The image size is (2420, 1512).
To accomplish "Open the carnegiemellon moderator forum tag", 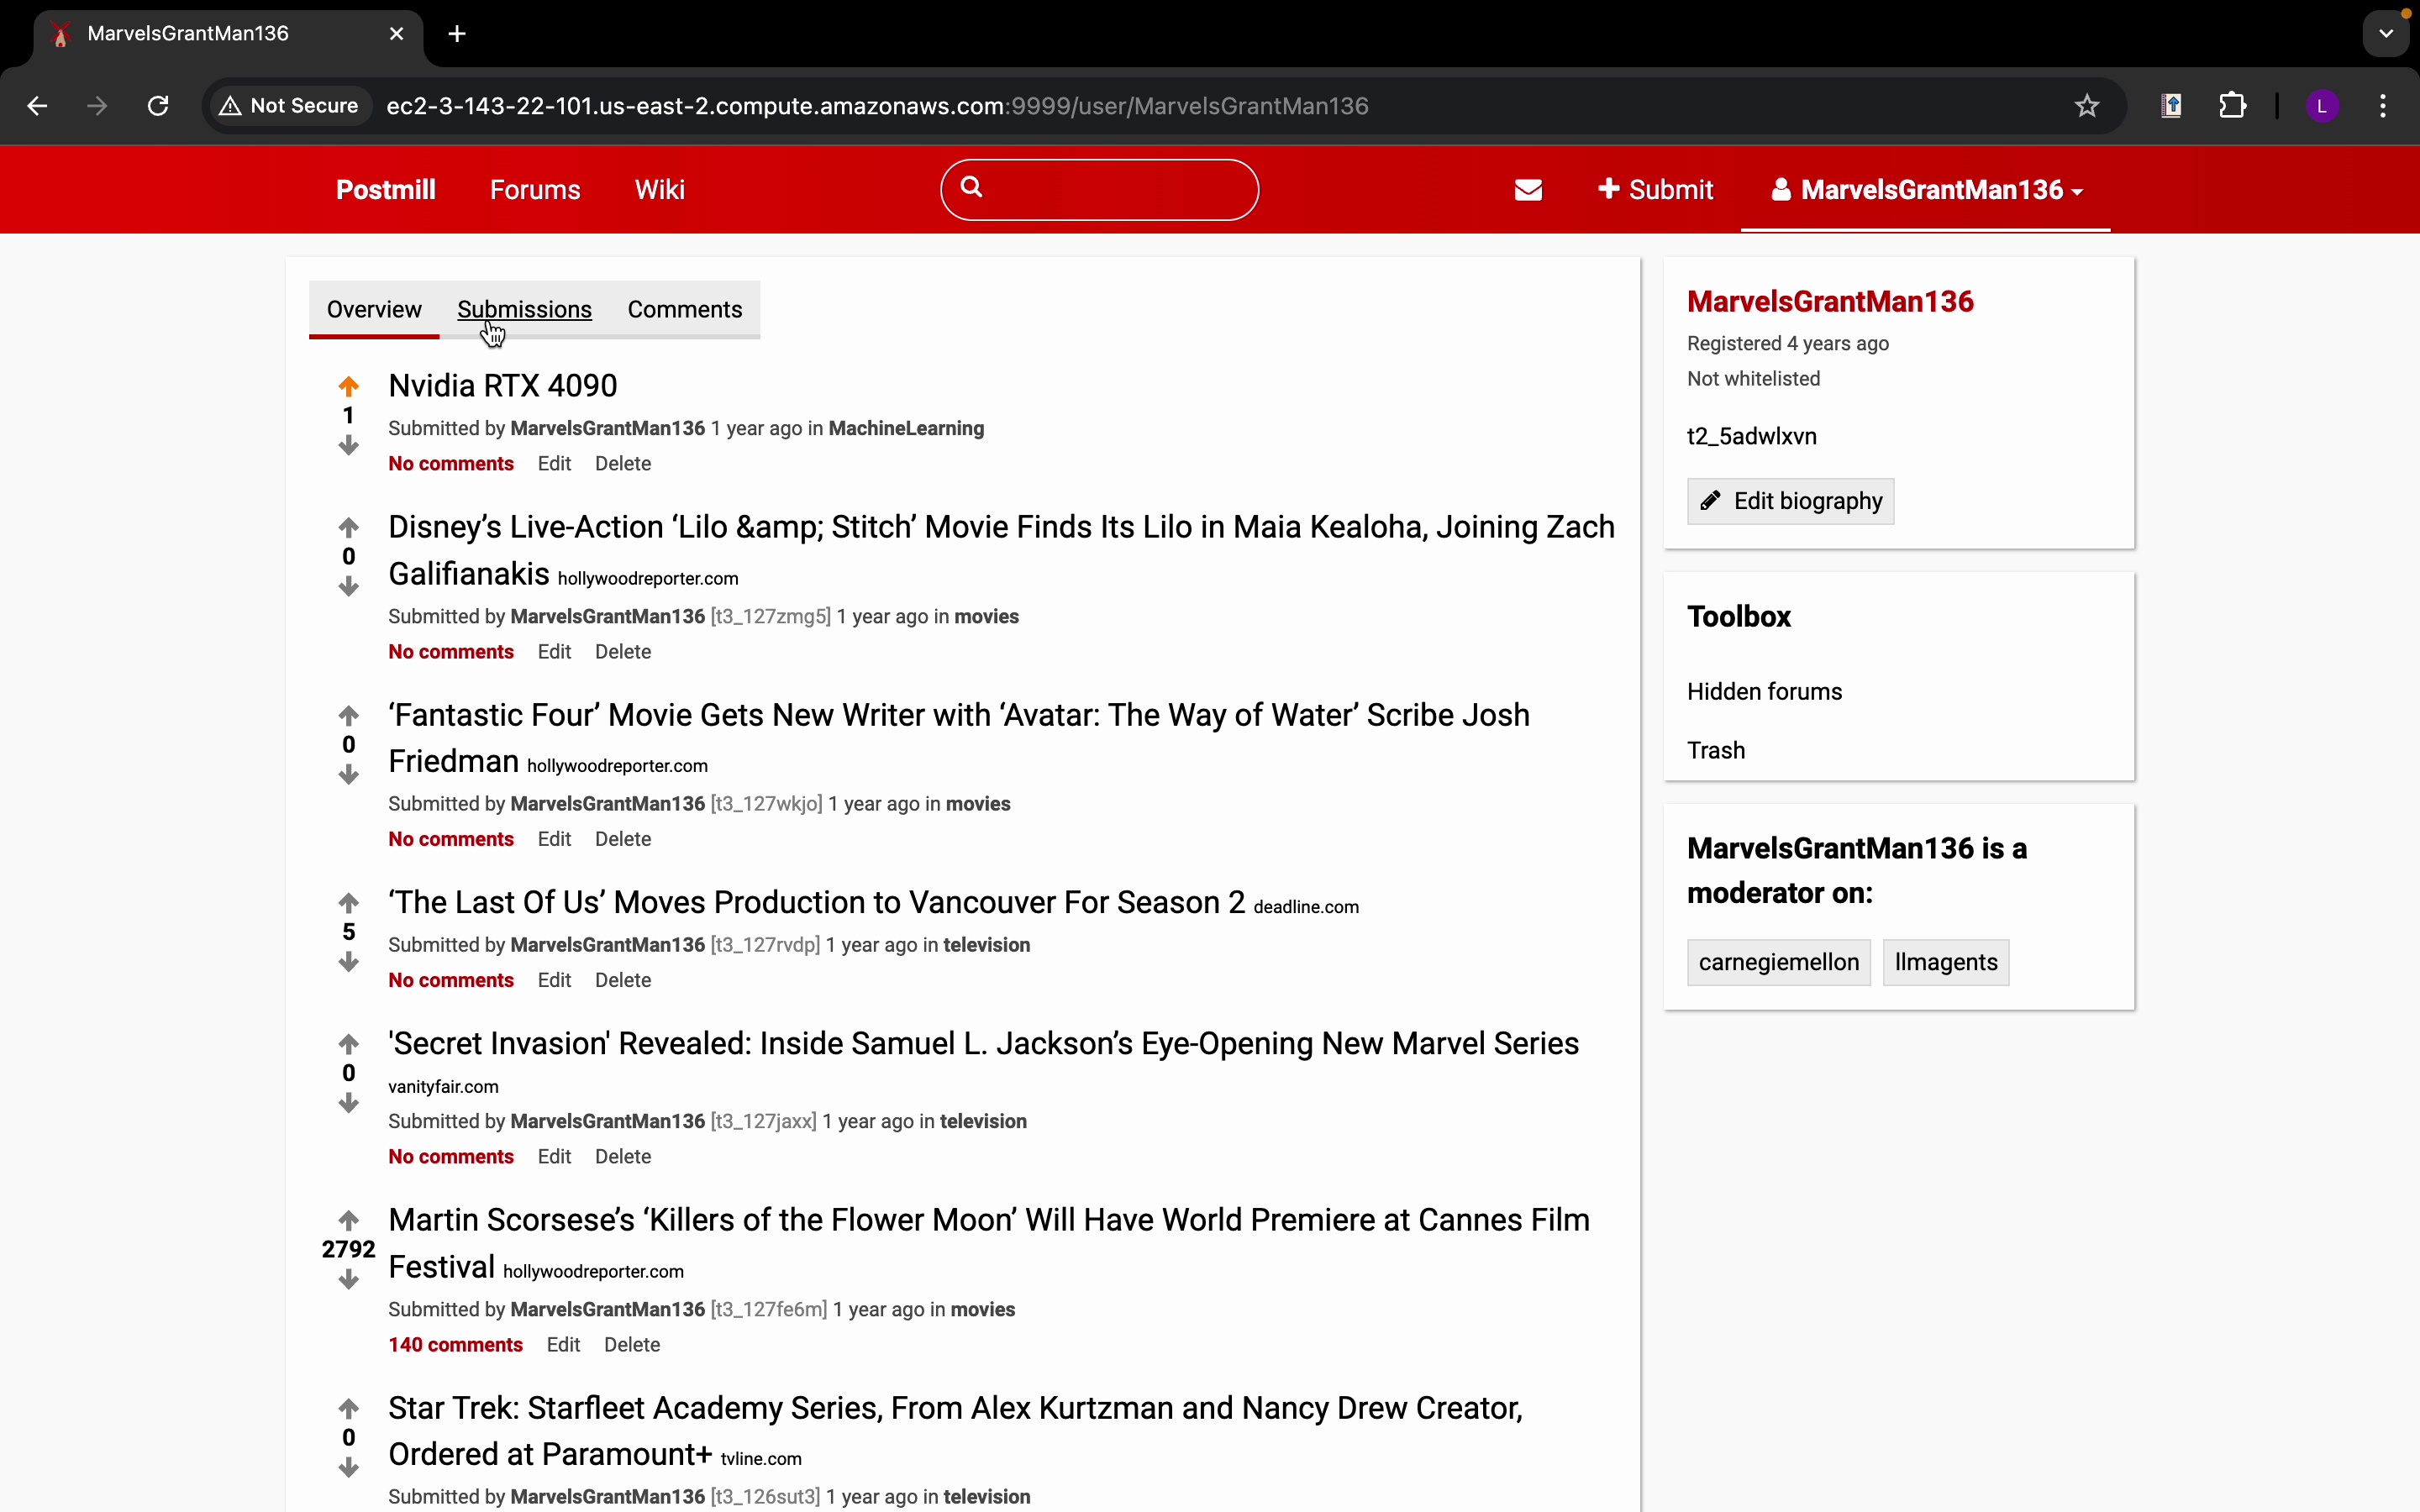I will pos(1778,962).
